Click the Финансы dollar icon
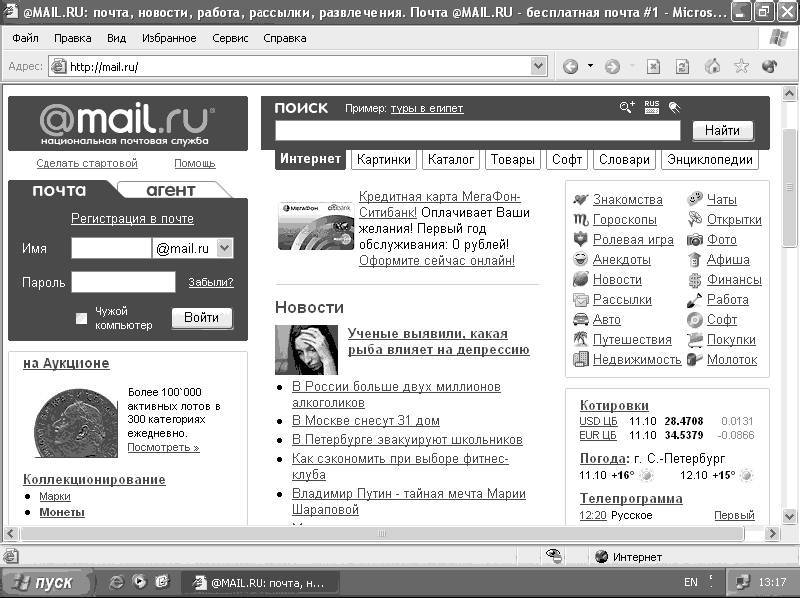The width and height of the screenshot is (800, 598). click(695, 280)
